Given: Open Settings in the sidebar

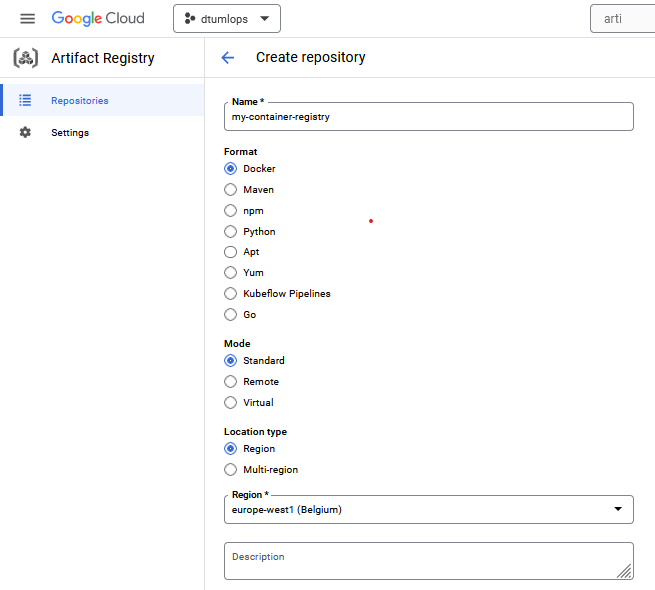Looking at the screenshot, I should point(70,133).
